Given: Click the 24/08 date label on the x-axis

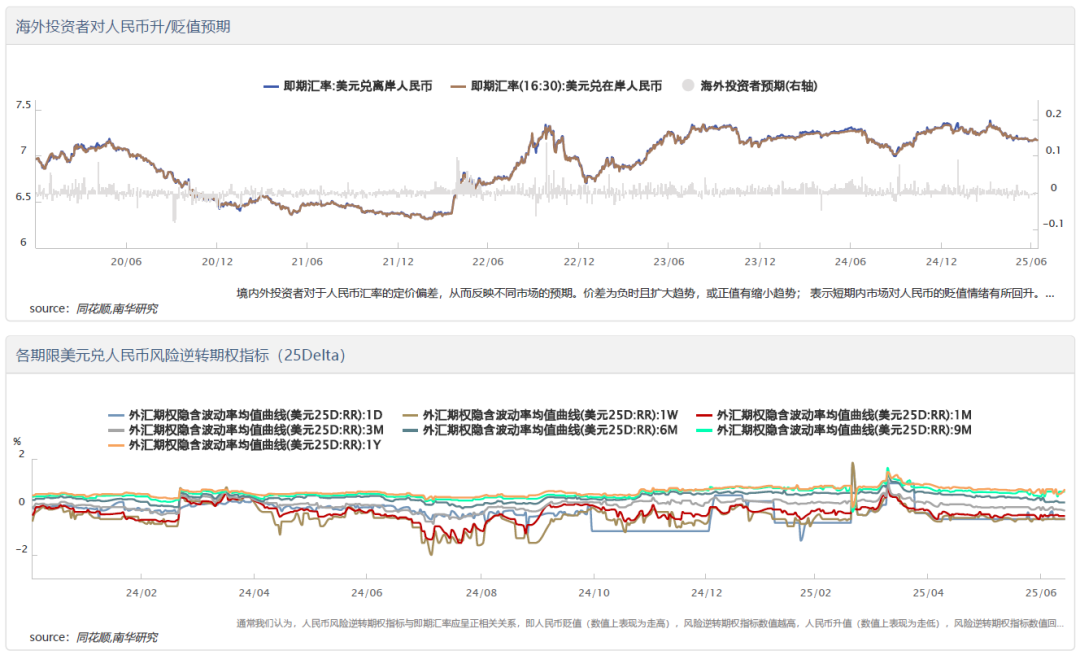Looking at the screenshot, I should coord(481,592).
